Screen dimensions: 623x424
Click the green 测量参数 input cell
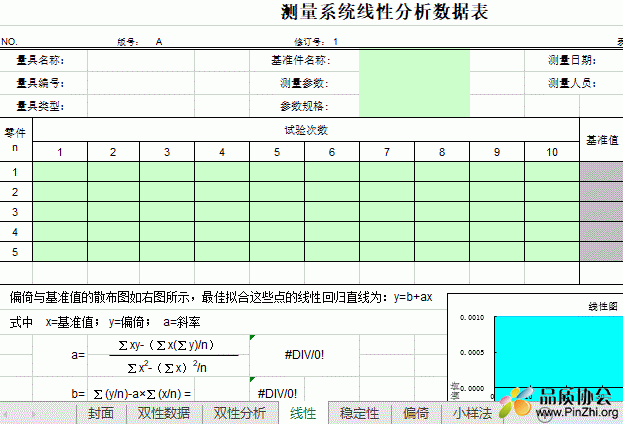pos(414,83)
